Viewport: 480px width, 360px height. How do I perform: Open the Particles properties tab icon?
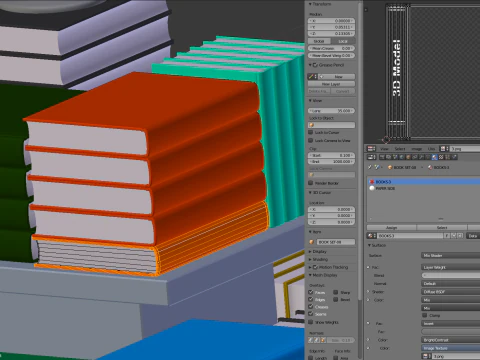[x=448, y=157]
